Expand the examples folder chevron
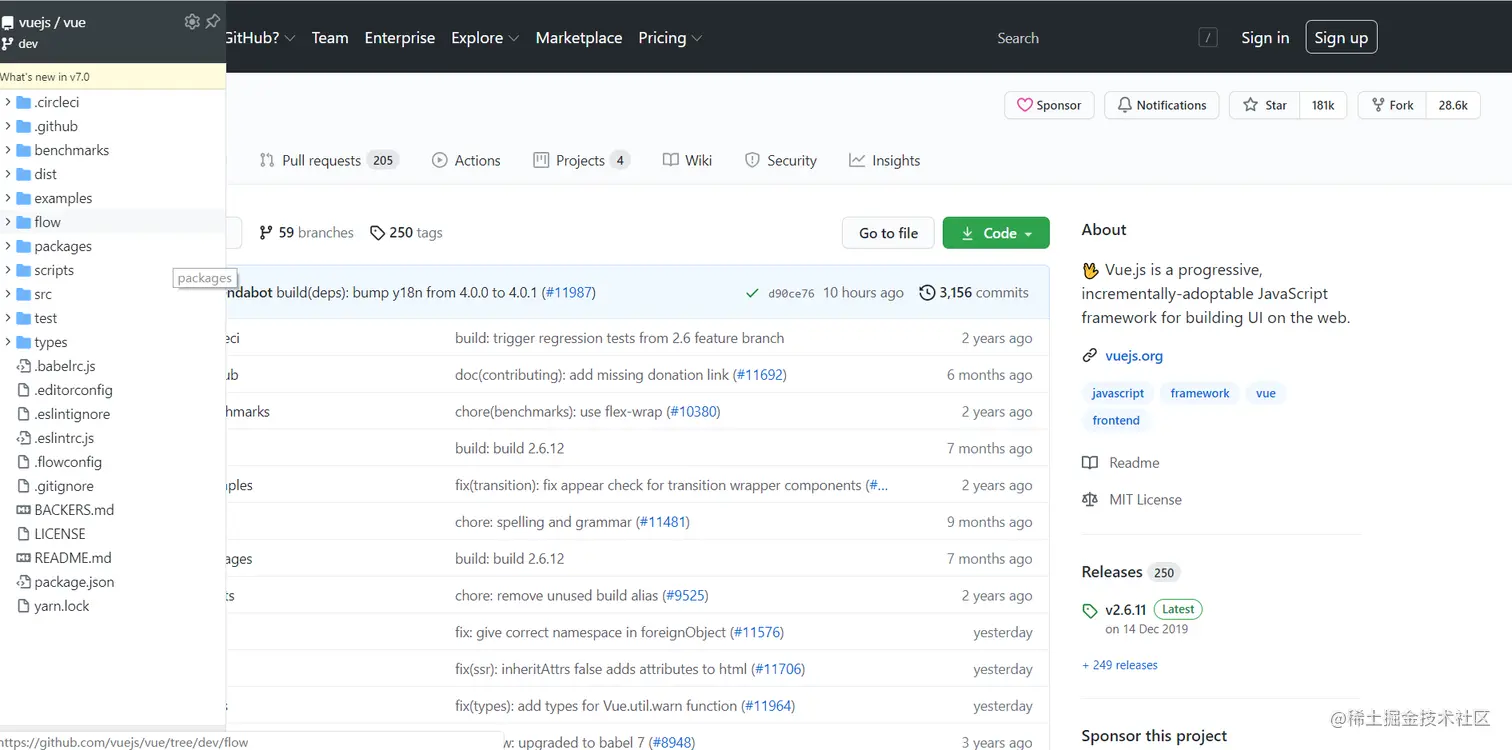The image size is (1512, 750). point(8,198)
